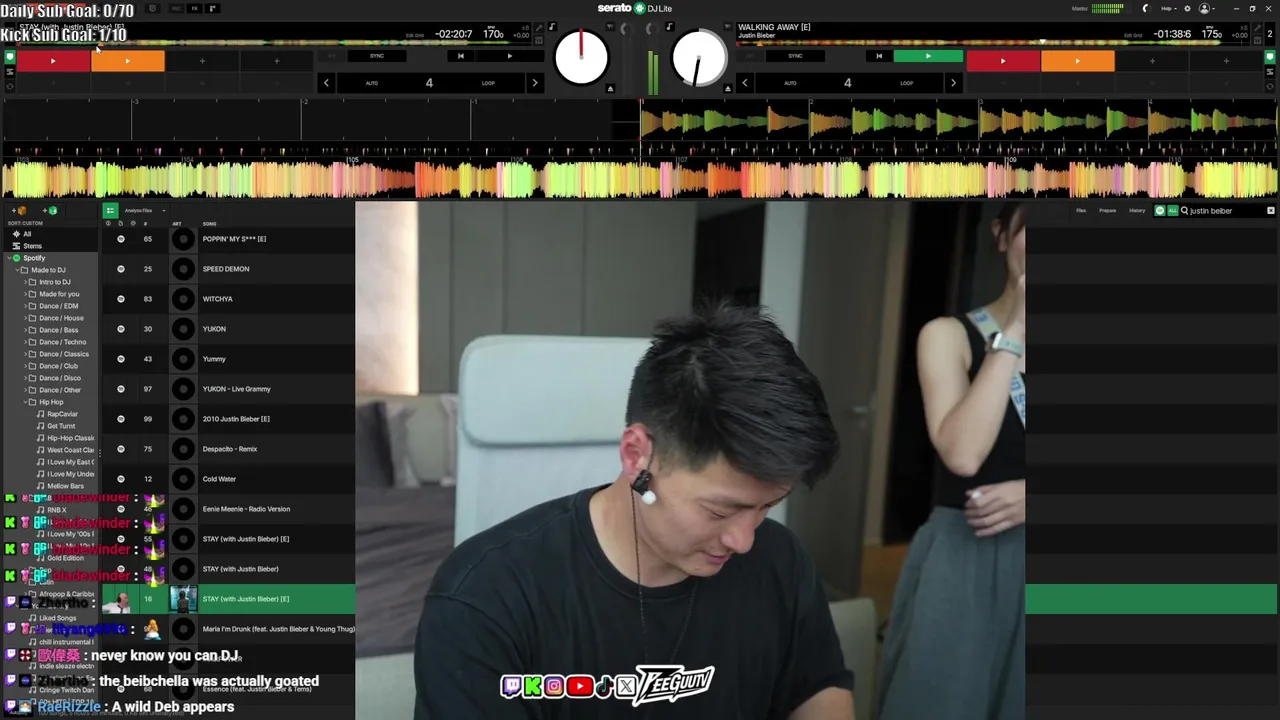
Task: Select the Despacito - Remix track
Action: (x=228, y=449)
